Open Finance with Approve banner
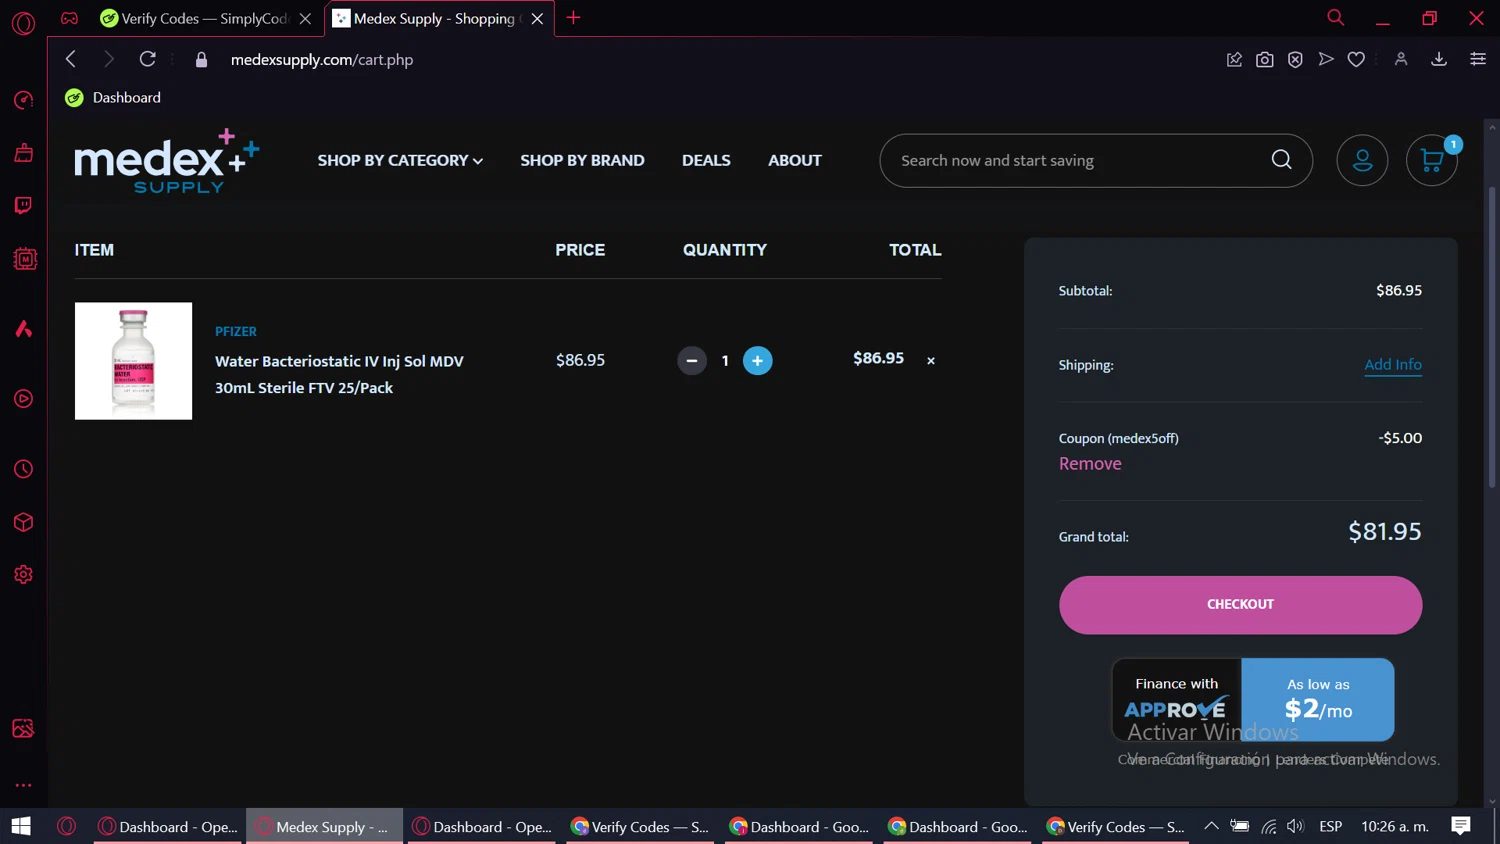 click(x=1253, y=699)
